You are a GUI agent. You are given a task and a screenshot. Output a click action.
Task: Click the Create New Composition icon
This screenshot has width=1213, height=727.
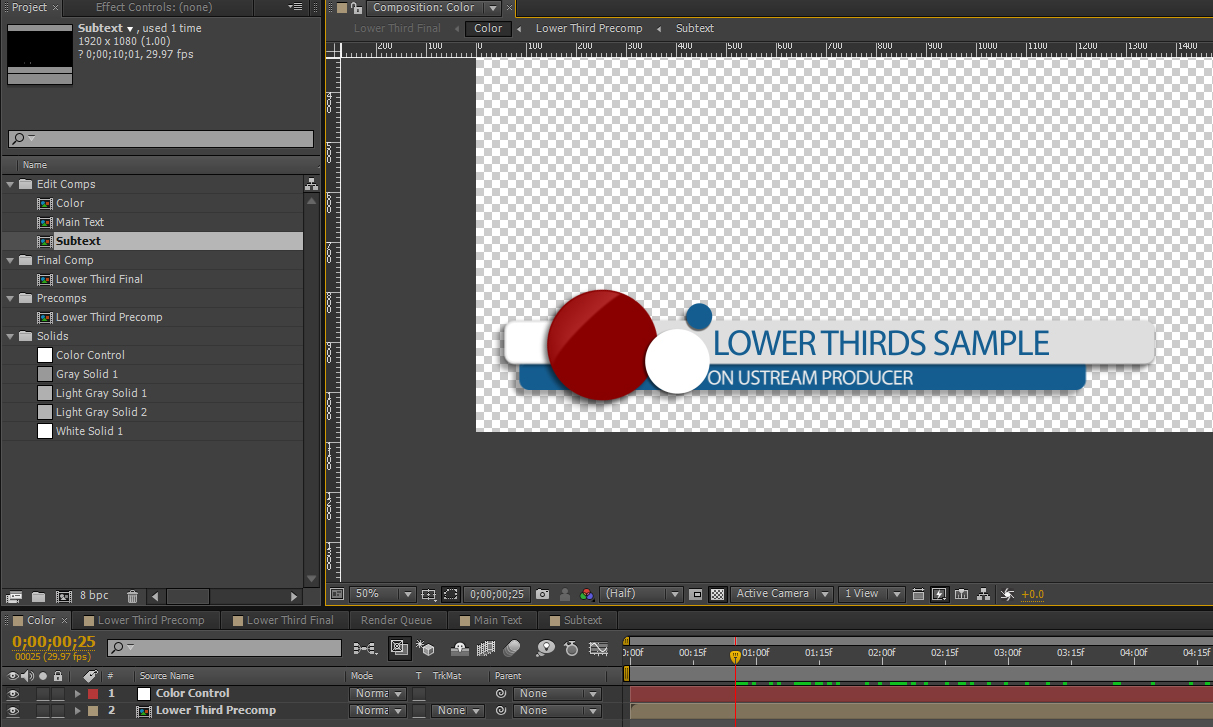[x=63, y=596]
